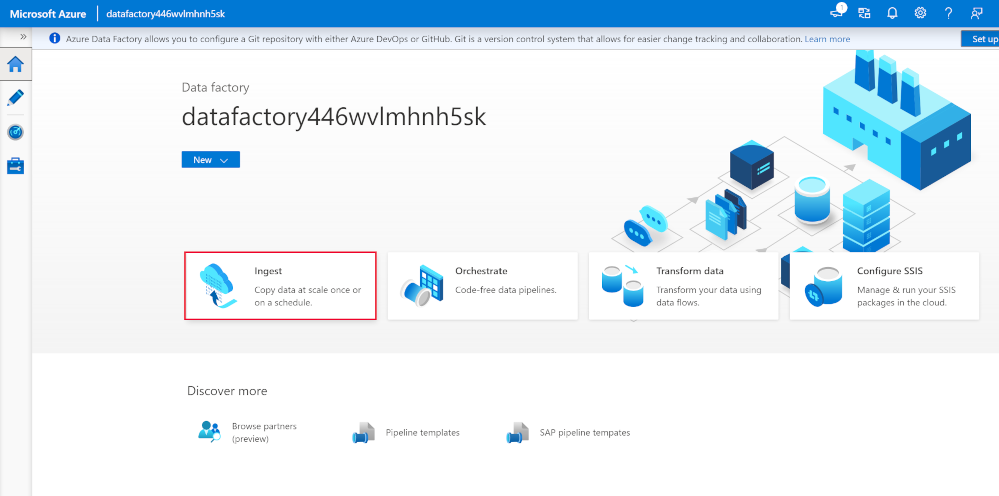Click the SAP pipeline templates icon
This screenshot has height=496, width=999.
517,433
